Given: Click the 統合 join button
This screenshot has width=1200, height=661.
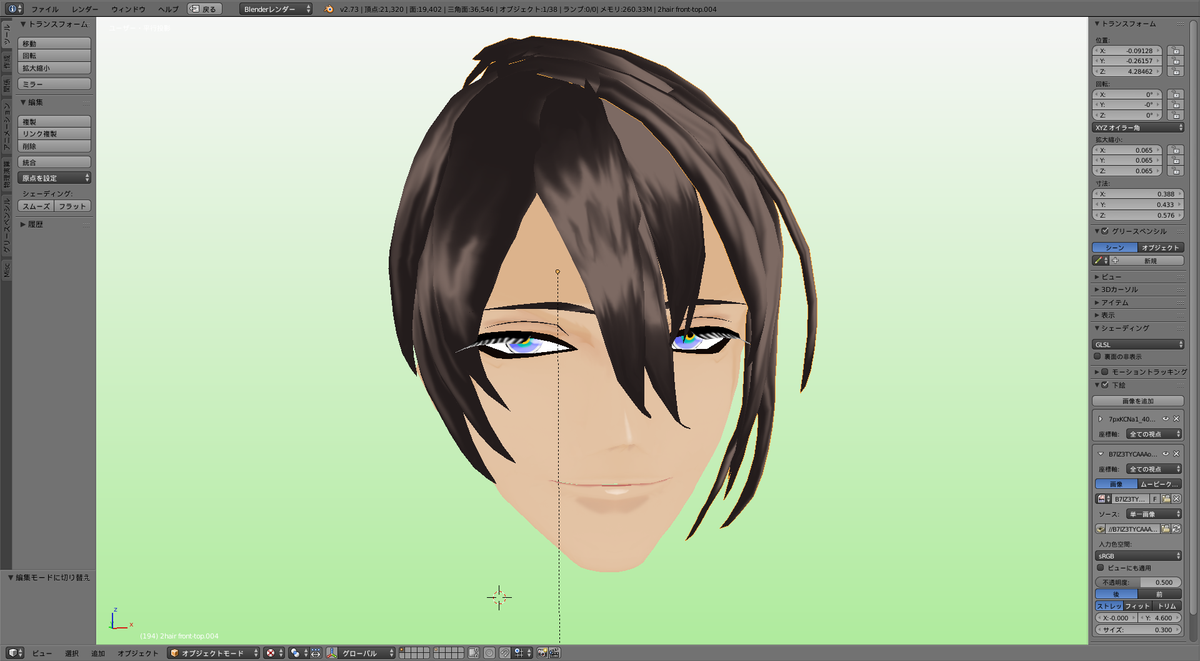Looking at the screenshot, I should pos(54,162).
